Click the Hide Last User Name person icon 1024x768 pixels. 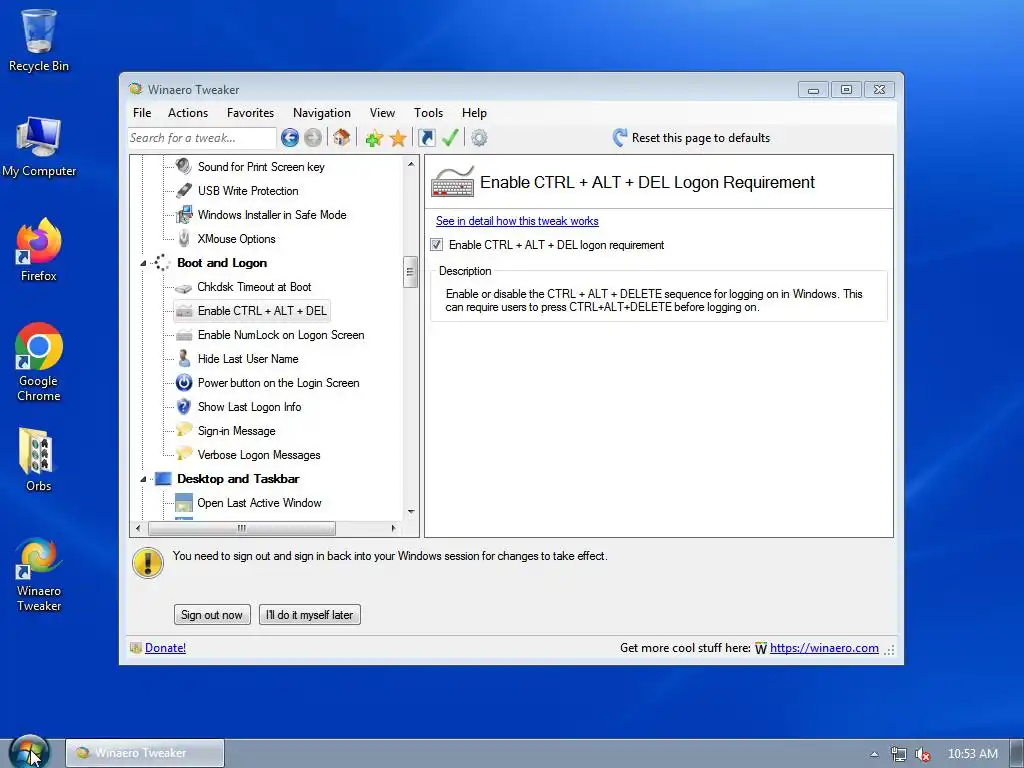pyautogui.click(x=184, y=359)
